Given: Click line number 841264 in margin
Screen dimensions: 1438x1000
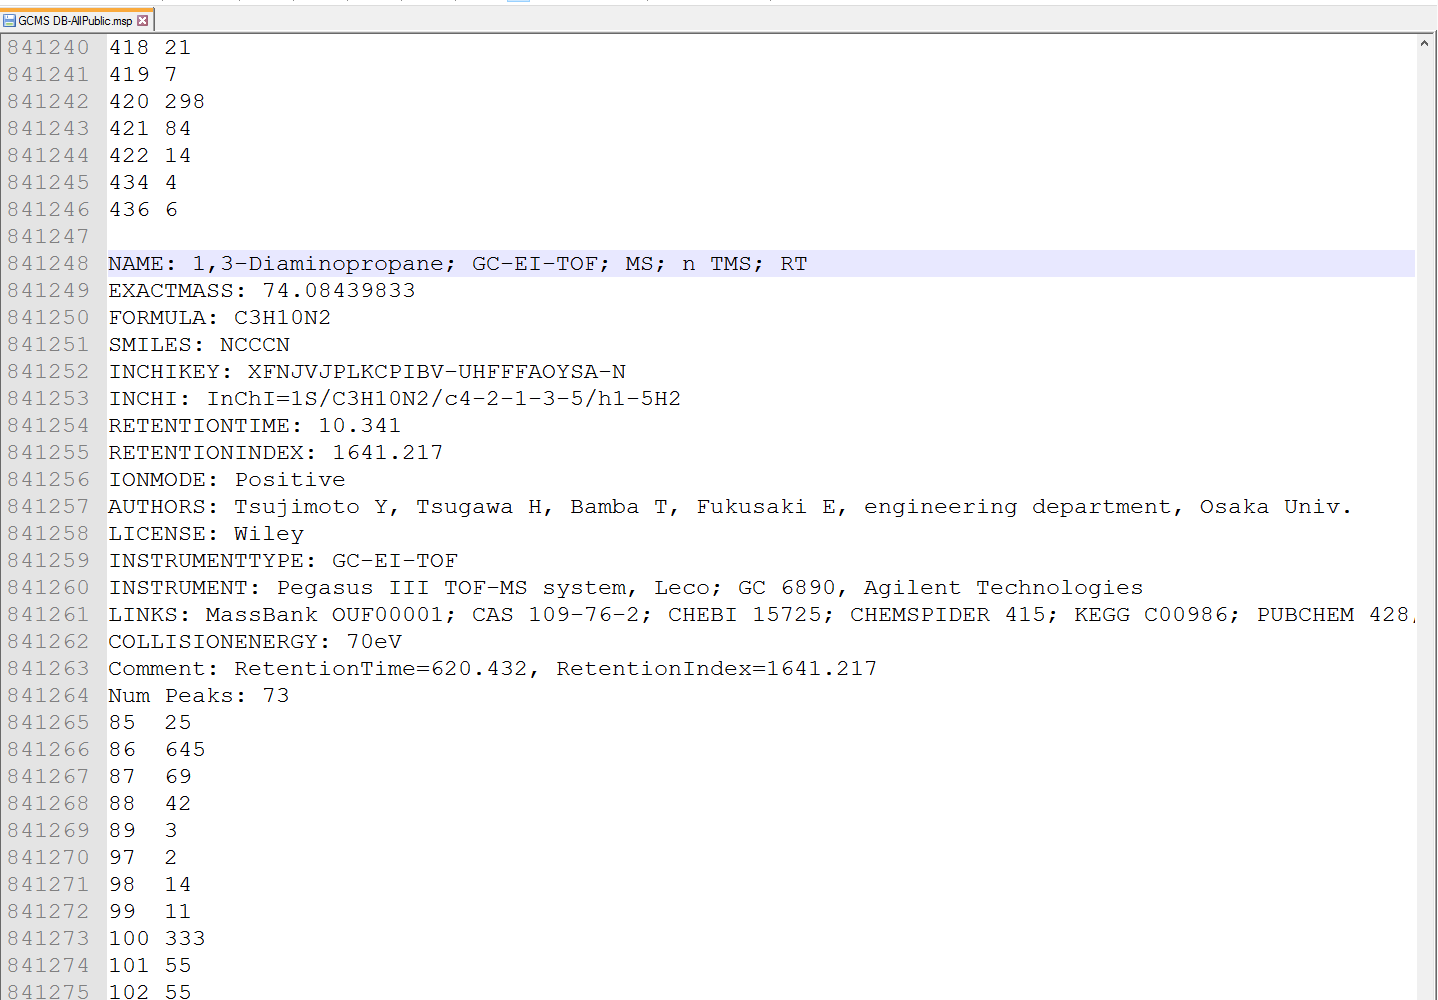Looking at the screenshot, I should (x=48, y=696).
